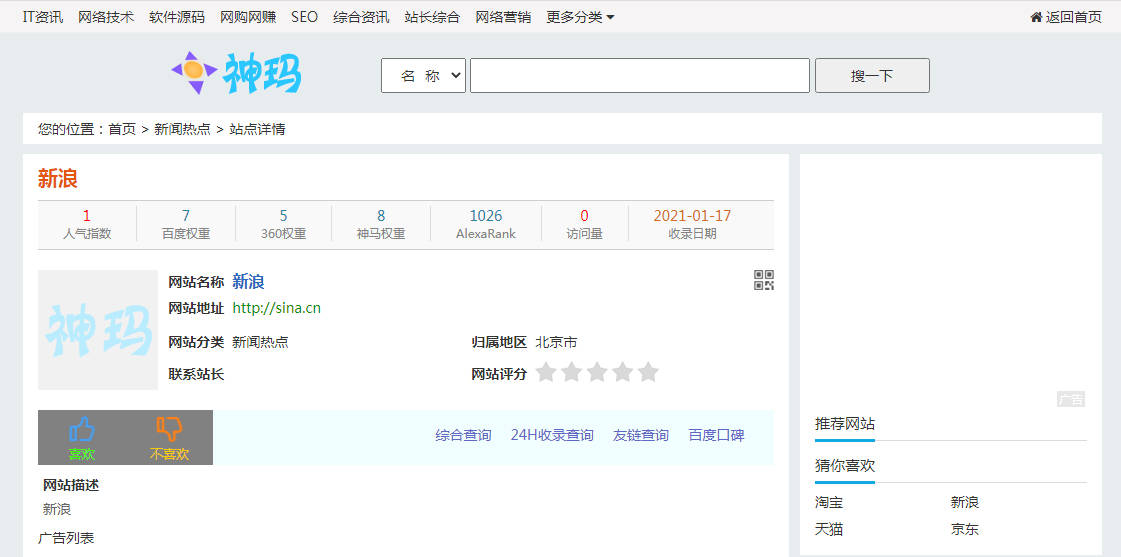Viewport: 1121px width, 557px height.
Task: Click the orange 新浪 page title
Action: [58, 179]
